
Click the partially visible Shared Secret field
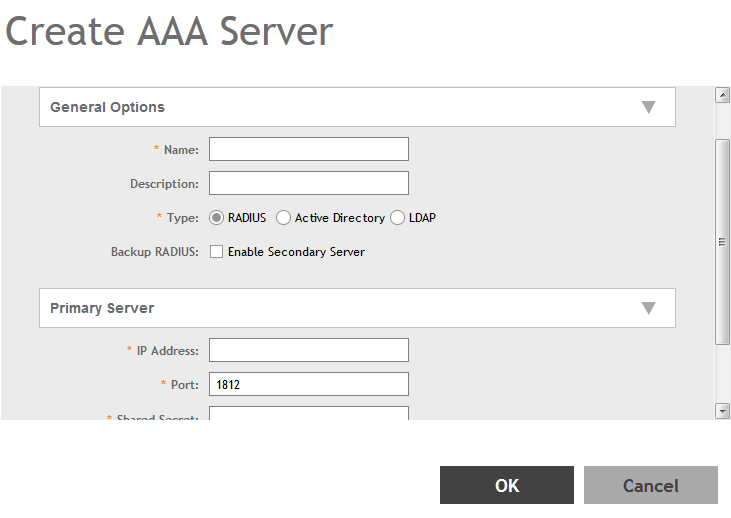[x=308, y=413]
